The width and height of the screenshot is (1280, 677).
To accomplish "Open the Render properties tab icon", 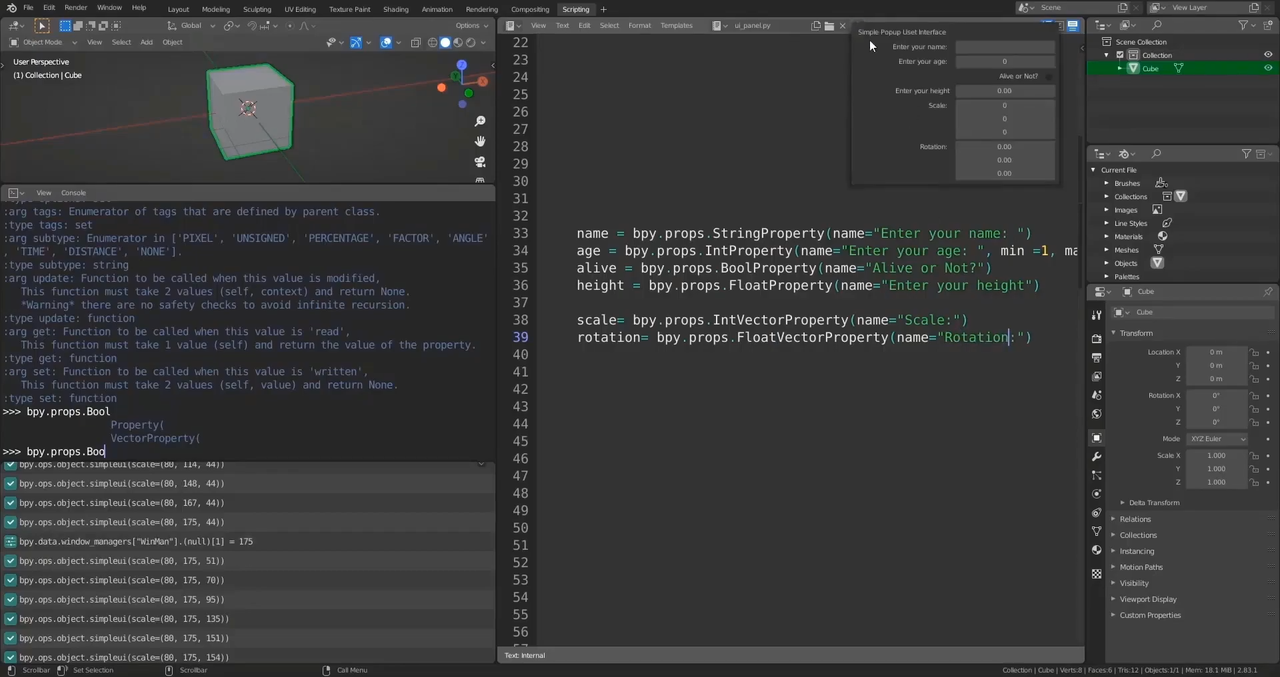I will point(1097,339).
